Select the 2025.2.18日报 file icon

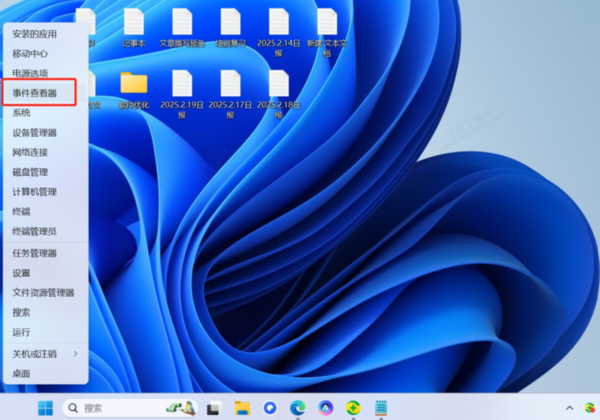coord(279,94)
